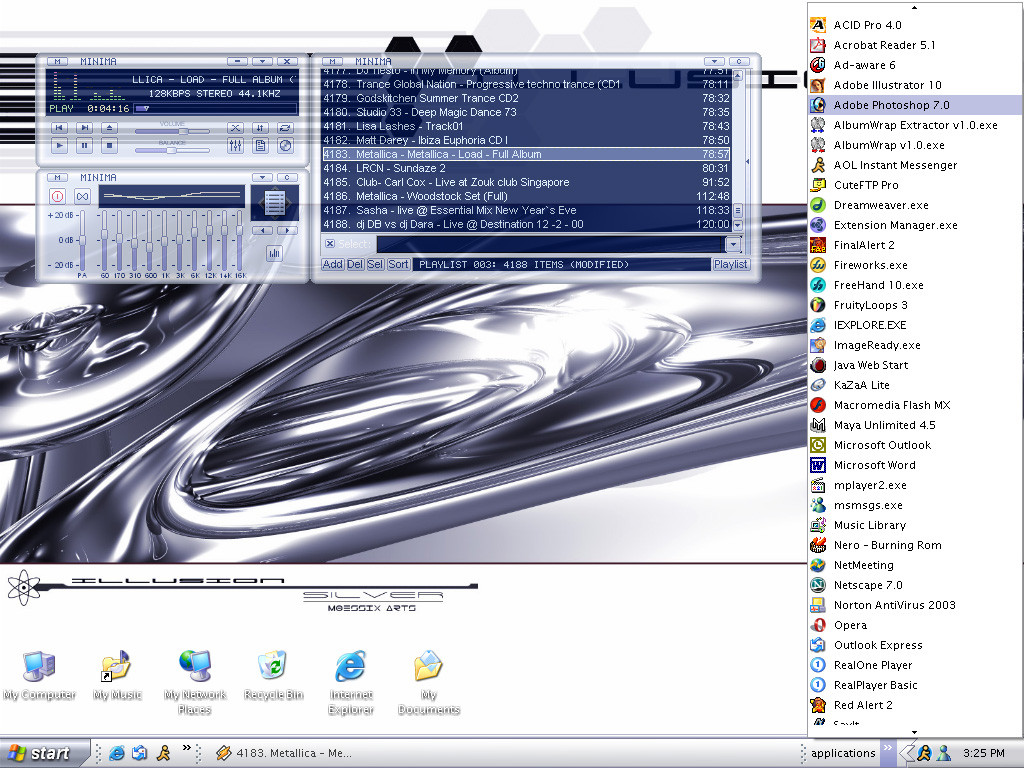Click the Playlist button in the playlist window
This screenshot has height=768, width=1024.
coord(731,264)
